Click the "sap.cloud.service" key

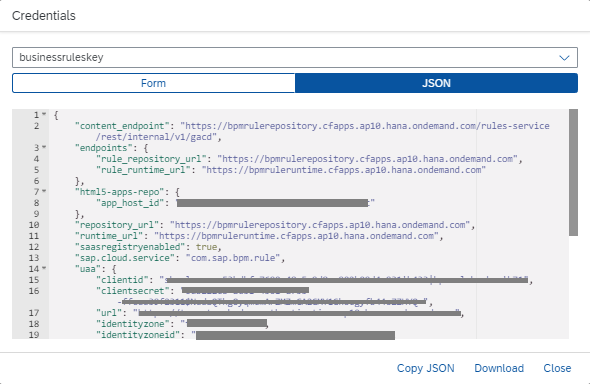coord(125,258)
